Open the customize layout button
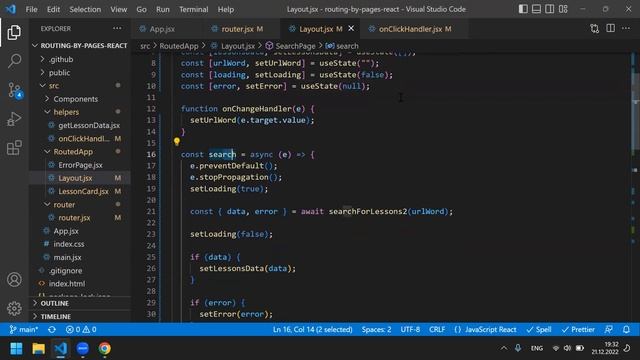 (563, 9)
